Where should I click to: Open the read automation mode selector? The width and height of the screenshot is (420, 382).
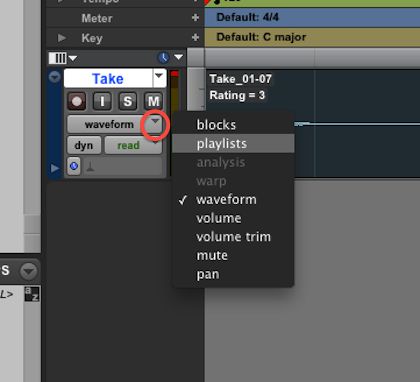pos(133,145)
